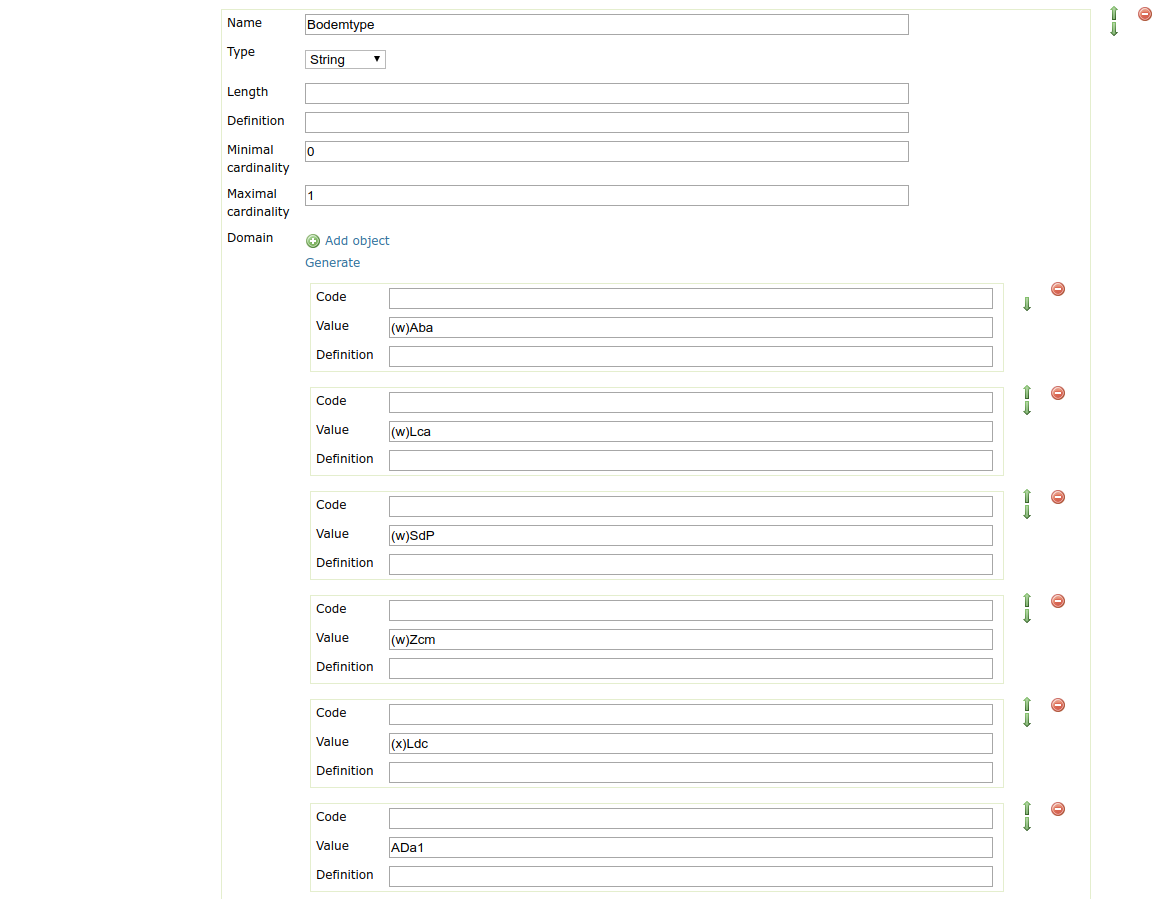Open the Type dropdown showing String

(345, 60)
